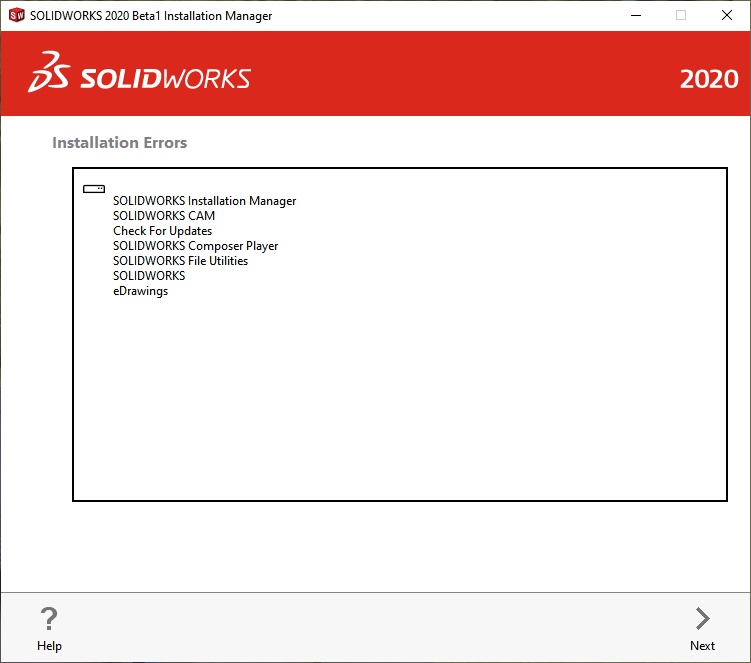This screenshot has width=751, height=663.
Task: Select the "SOLIDWORKS Composer Player" entry
Action: pos(195,246)
